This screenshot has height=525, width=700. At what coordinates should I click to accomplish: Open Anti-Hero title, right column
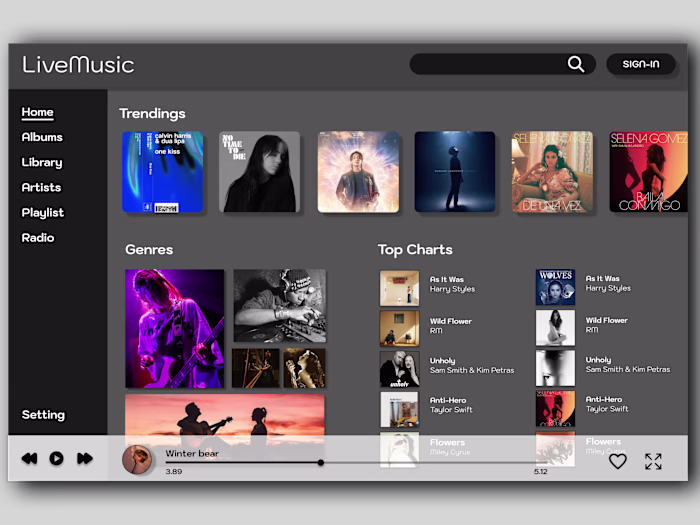point(604,400)
